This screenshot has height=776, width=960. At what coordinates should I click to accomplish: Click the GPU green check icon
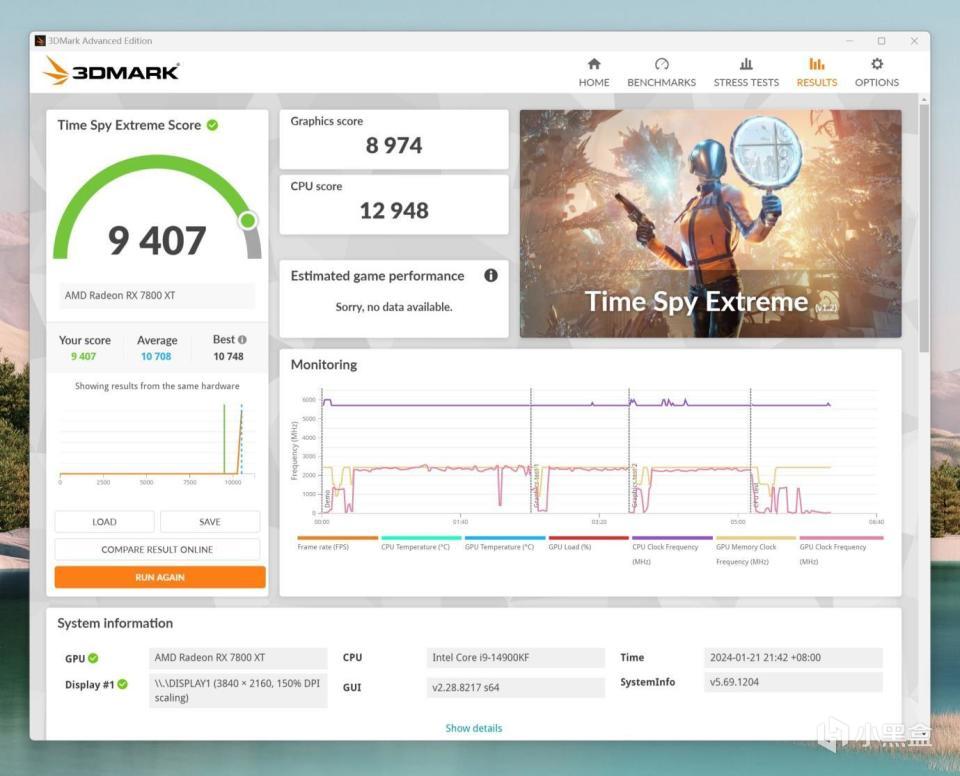tap(93, 658)
